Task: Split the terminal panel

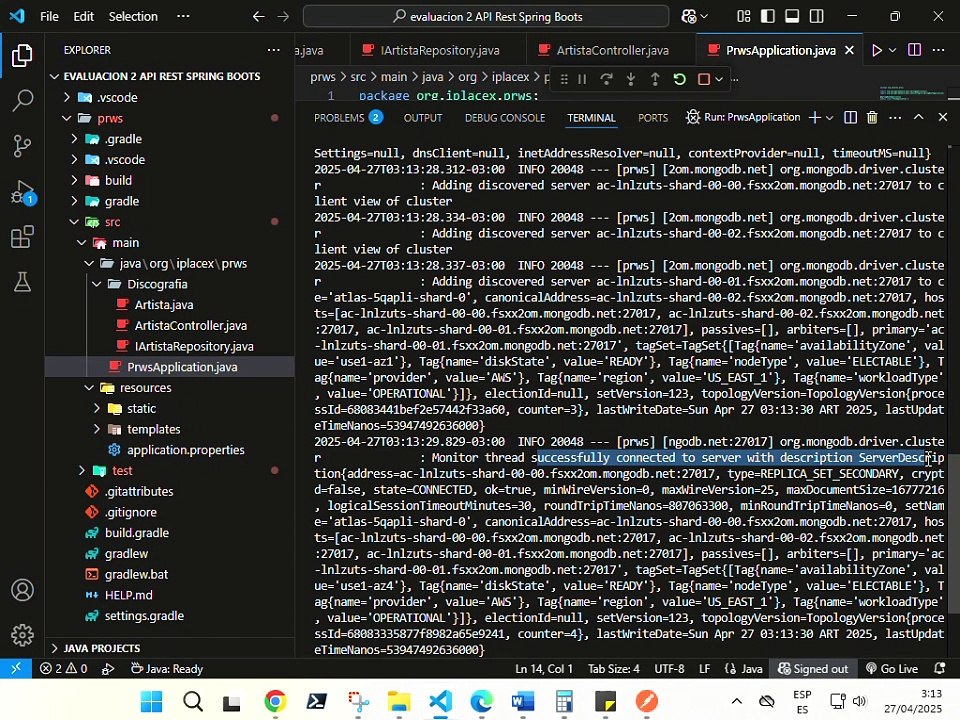Action: pos(850,117)
